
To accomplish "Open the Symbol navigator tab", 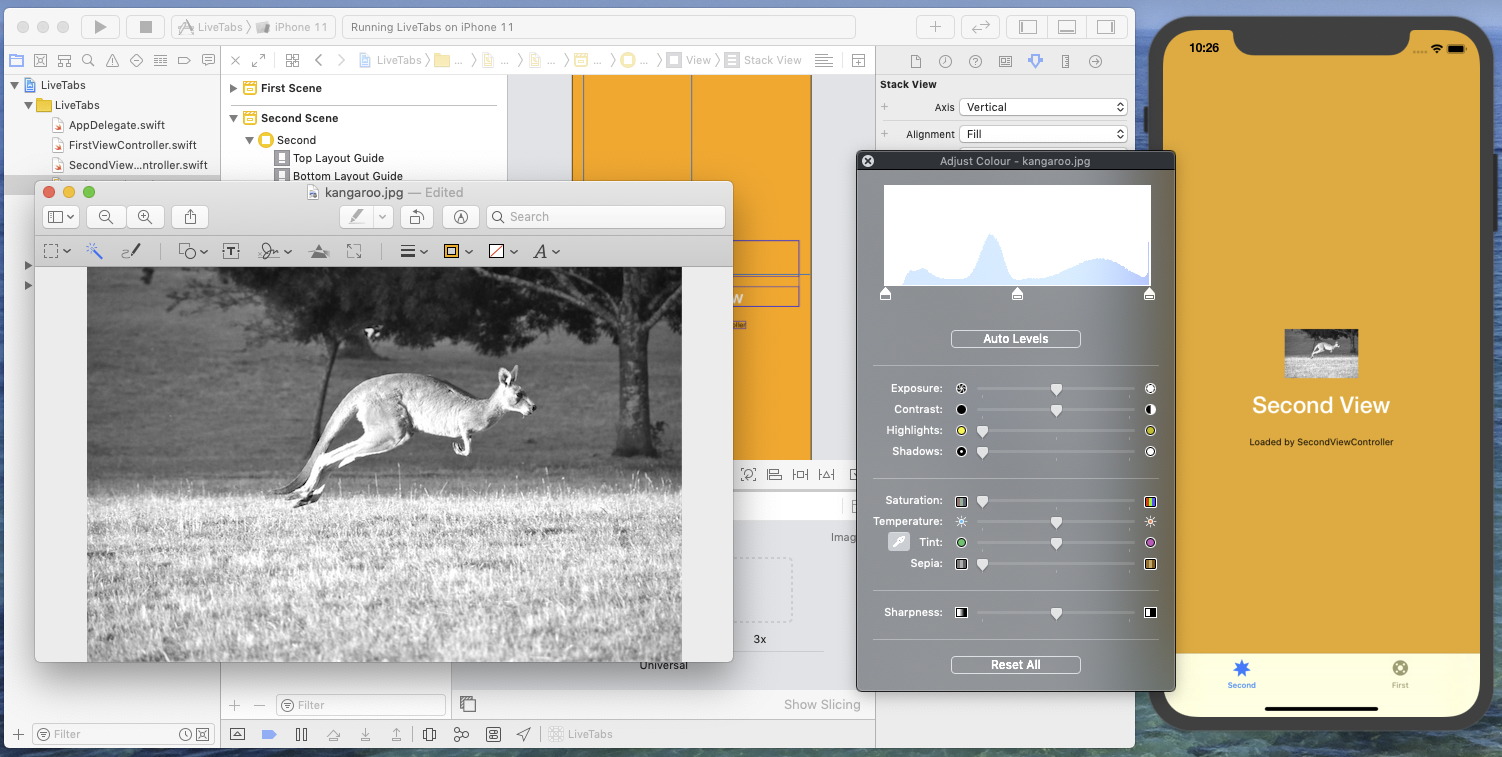I will pos(64,60).
